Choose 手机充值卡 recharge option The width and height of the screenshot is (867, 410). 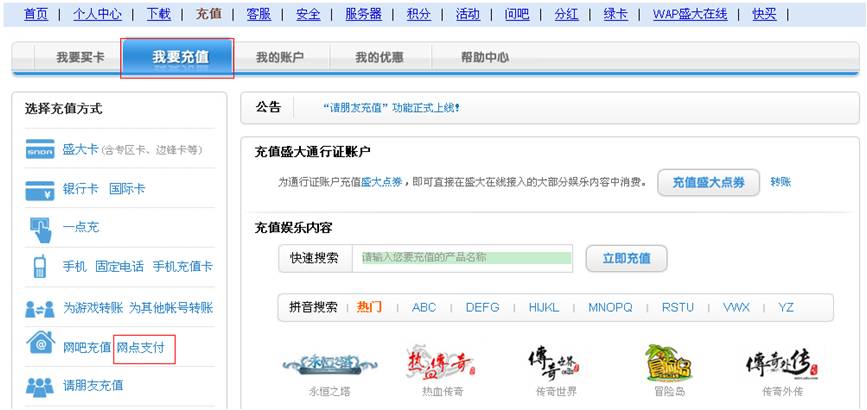182,267
